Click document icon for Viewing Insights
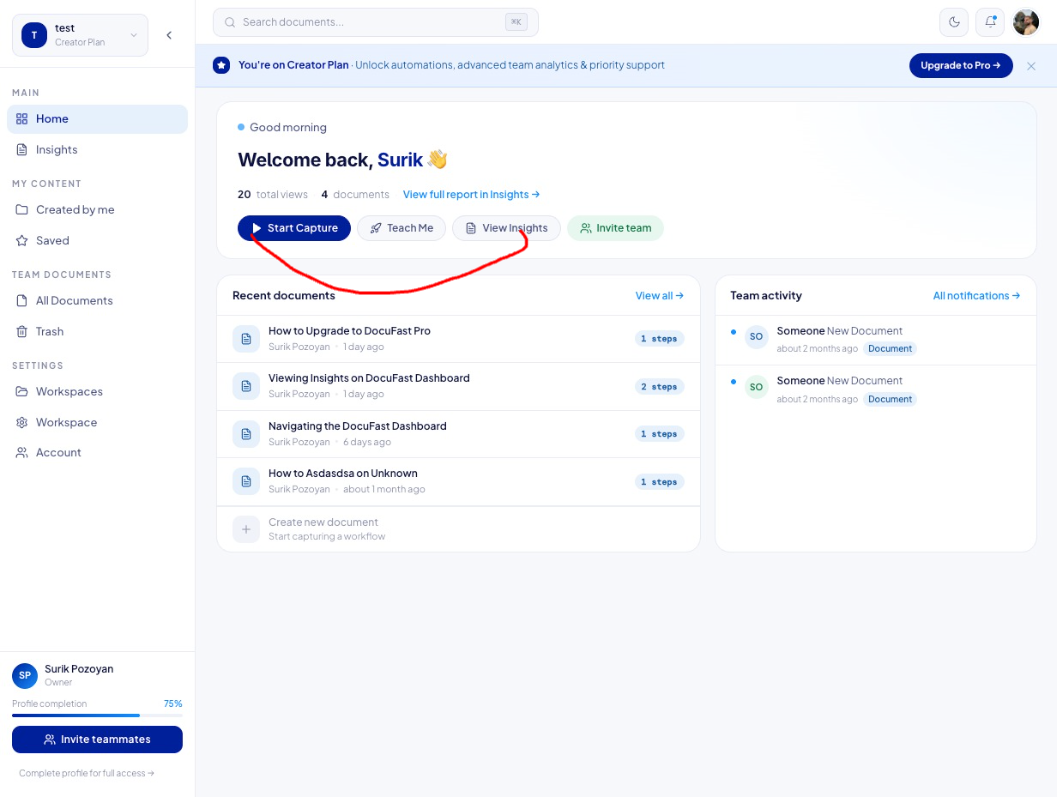The height and width of the screenshot is (797, 1057). tap(246, 386)
